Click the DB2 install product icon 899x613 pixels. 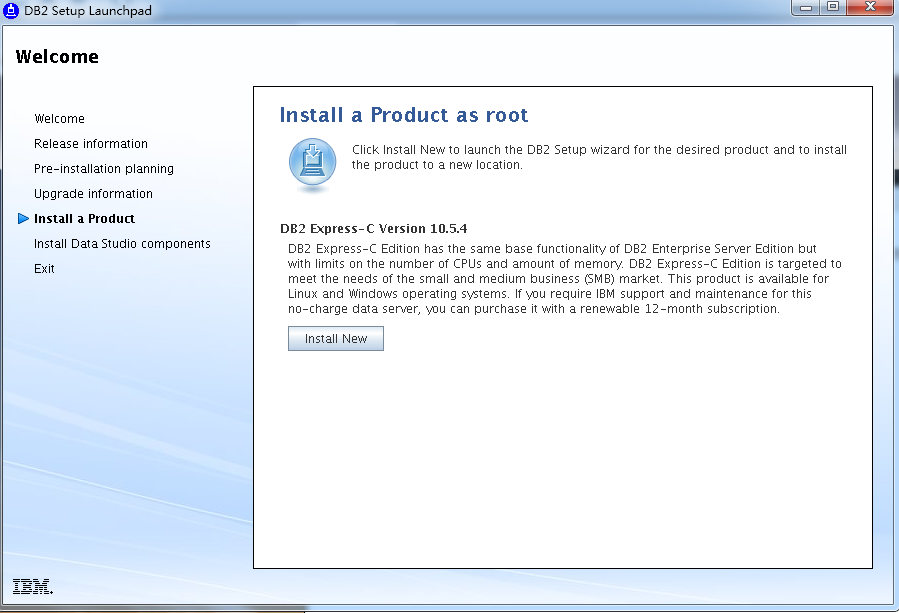pyautogui.click(x=312, y=163)
